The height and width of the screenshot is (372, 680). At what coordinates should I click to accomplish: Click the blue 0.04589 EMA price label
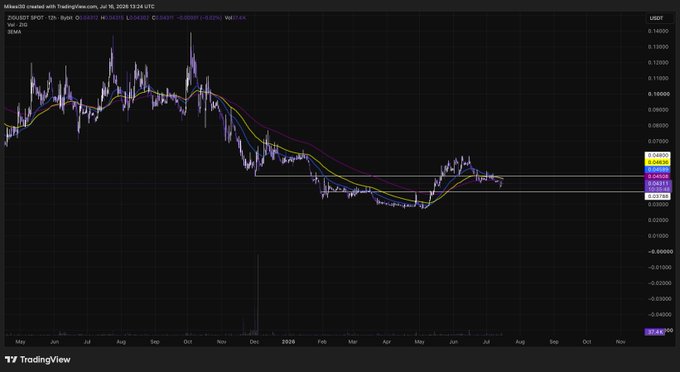coord(657,169)
